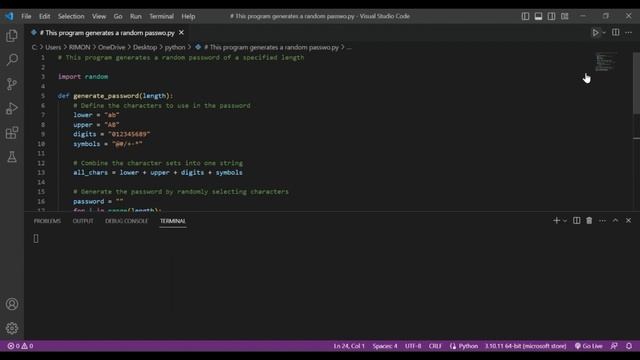Select the Terminal panel tab
This screenshot has height=360, width=640.
point(173,221)
